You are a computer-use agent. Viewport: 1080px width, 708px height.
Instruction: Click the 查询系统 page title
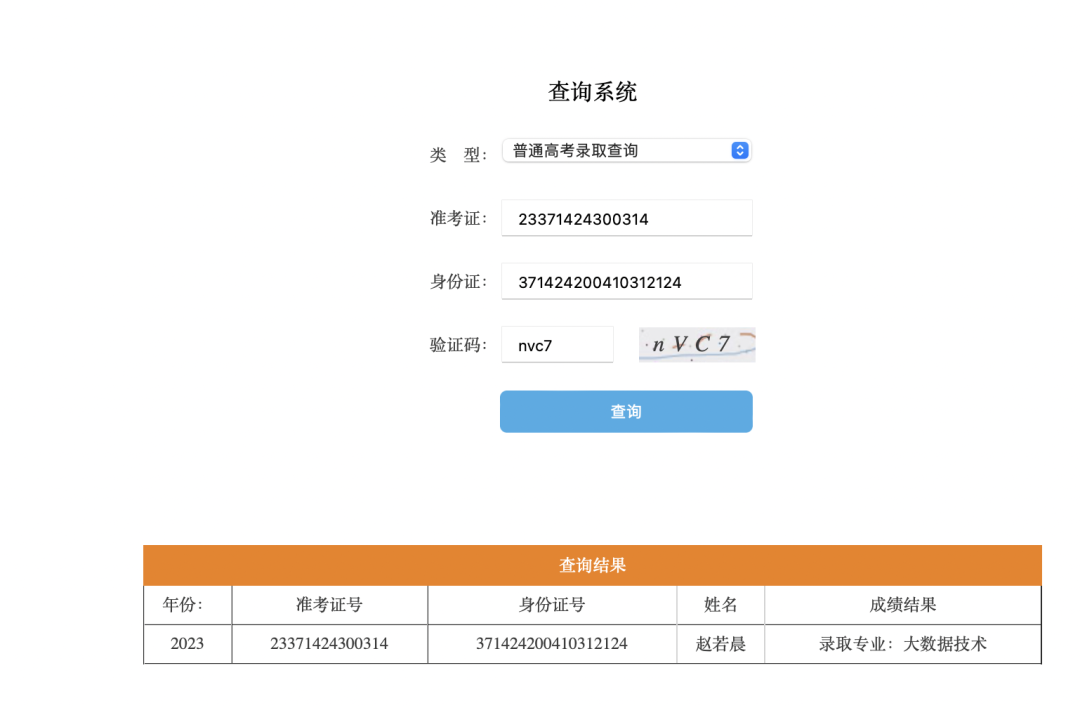(x=592, y=92)
